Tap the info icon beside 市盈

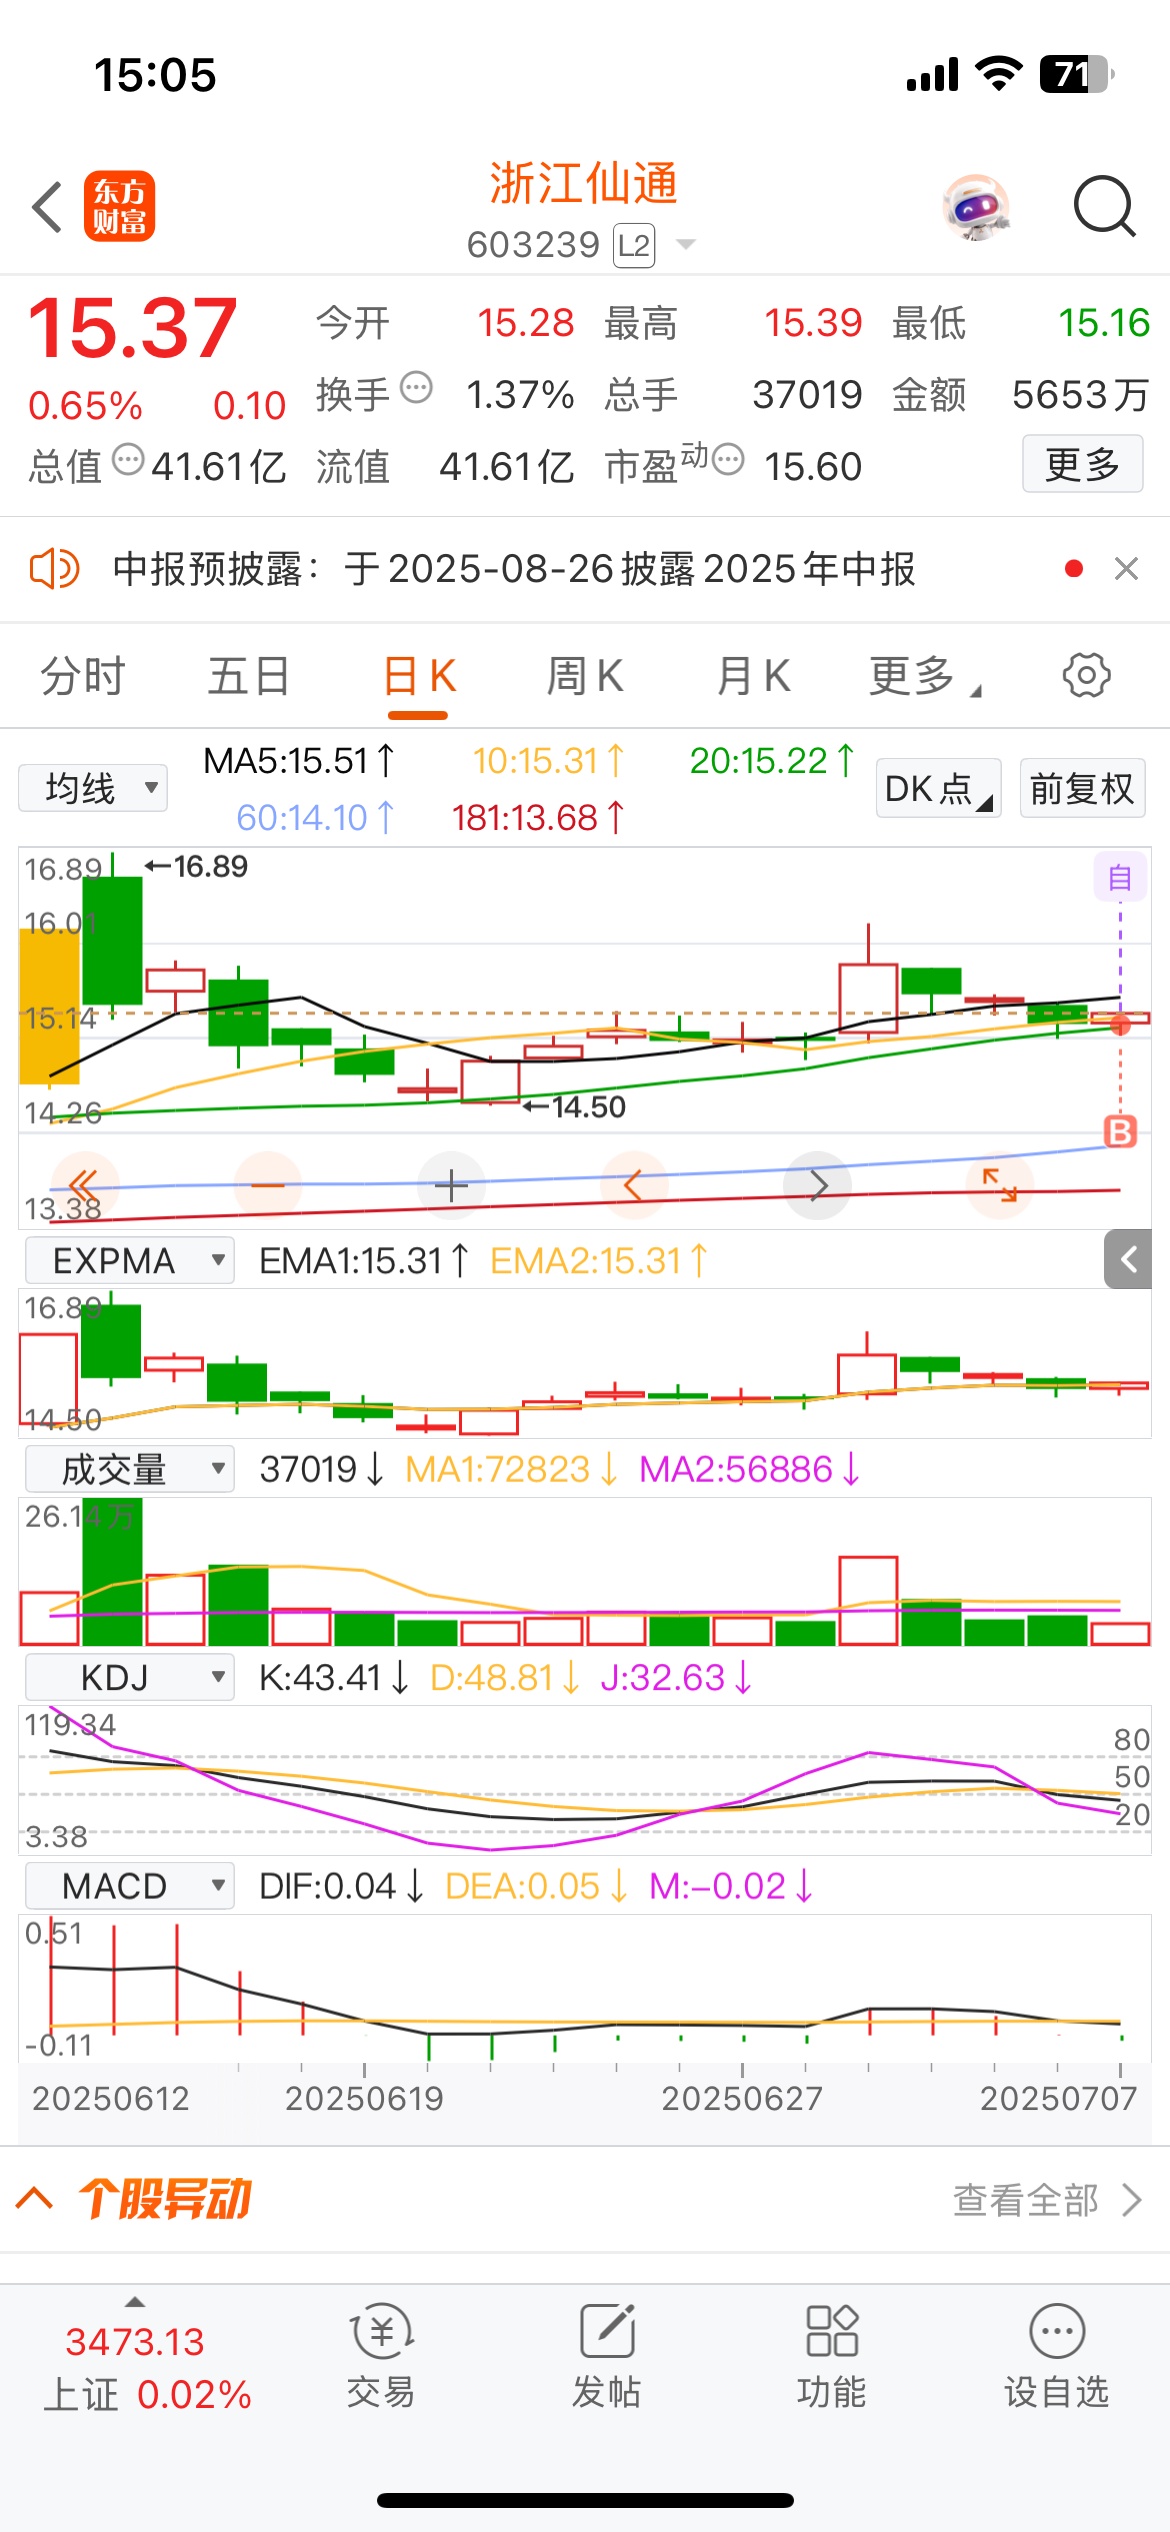coord(728,459)
